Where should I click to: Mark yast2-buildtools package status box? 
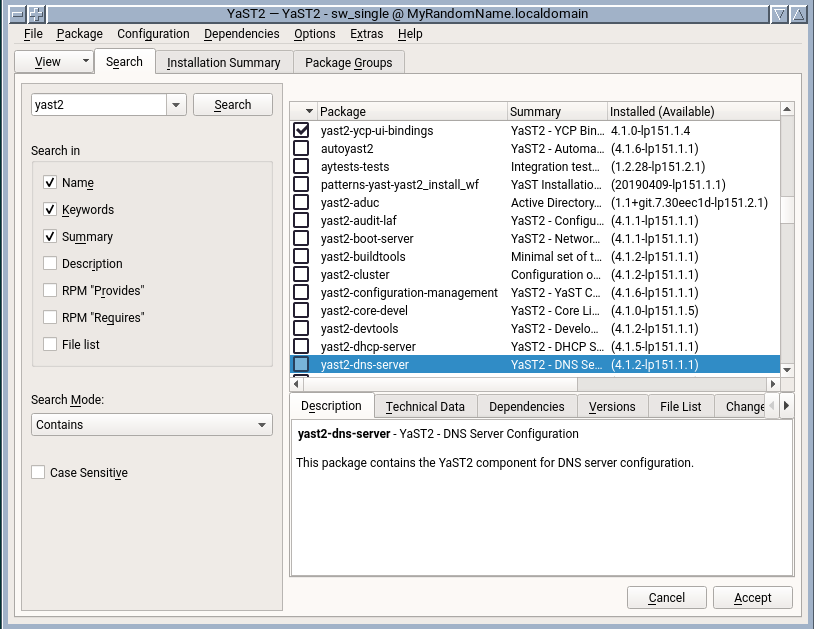click(x=301, y=256)
